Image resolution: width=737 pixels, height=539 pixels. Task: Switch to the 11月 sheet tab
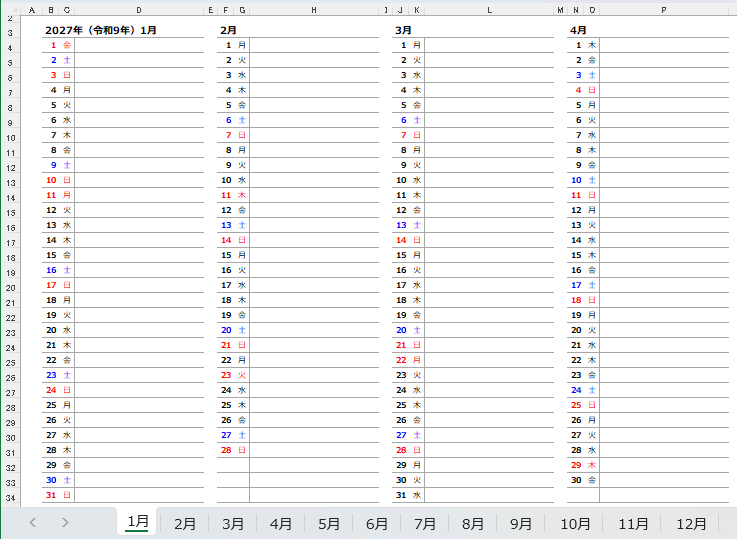(633, 523)
